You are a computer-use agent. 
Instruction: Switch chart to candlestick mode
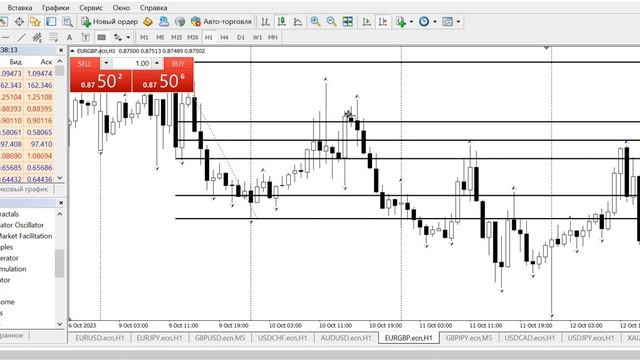[282, 22]
